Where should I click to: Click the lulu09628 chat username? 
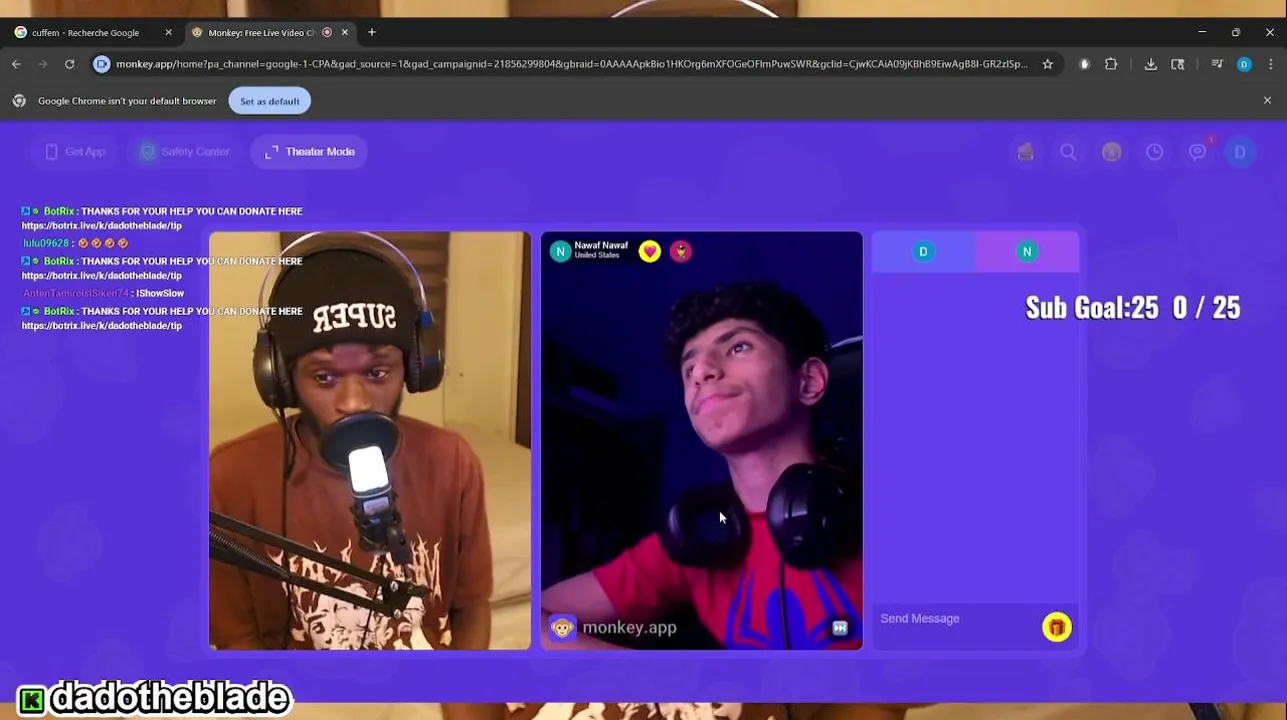46,243
